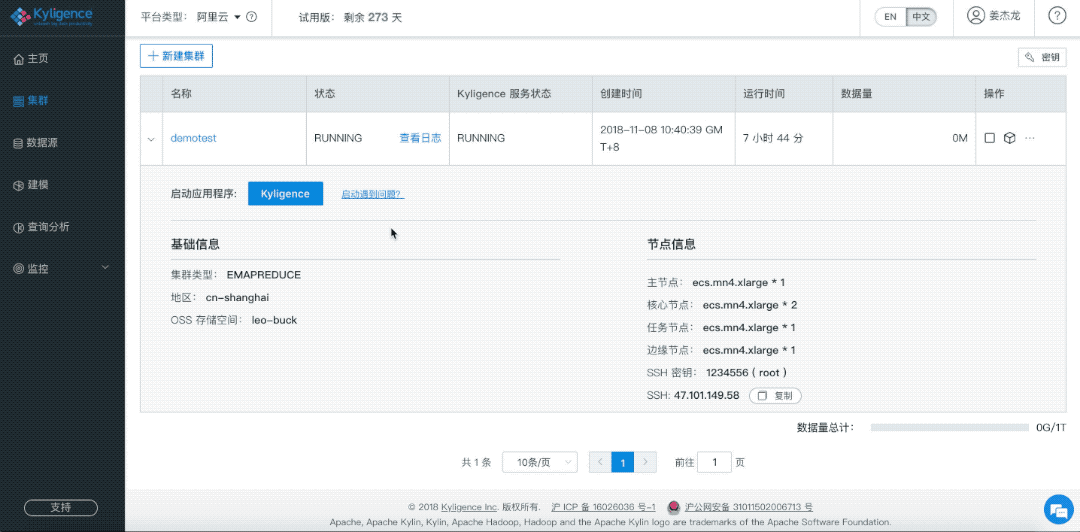Click the SSH key value 1234556 ( root )
This screenshot has width=1080, height=532.
click(x=747, y=373)
